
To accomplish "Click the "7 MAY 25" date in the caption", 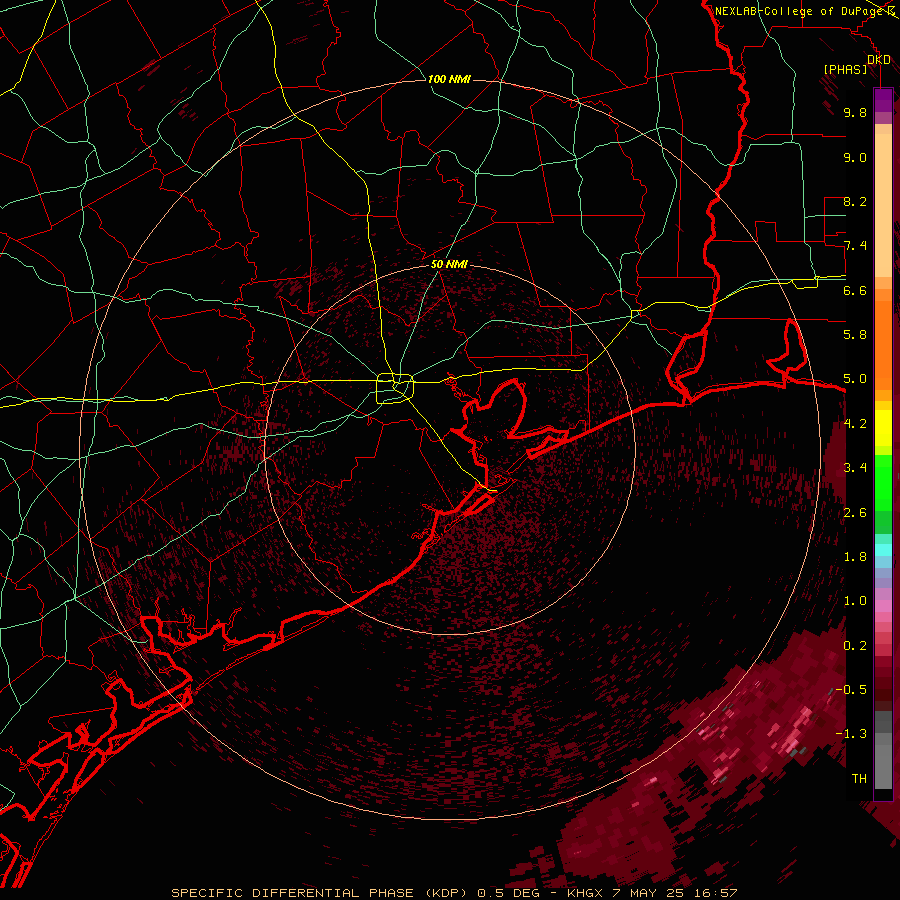I will [x=649, y=893].
